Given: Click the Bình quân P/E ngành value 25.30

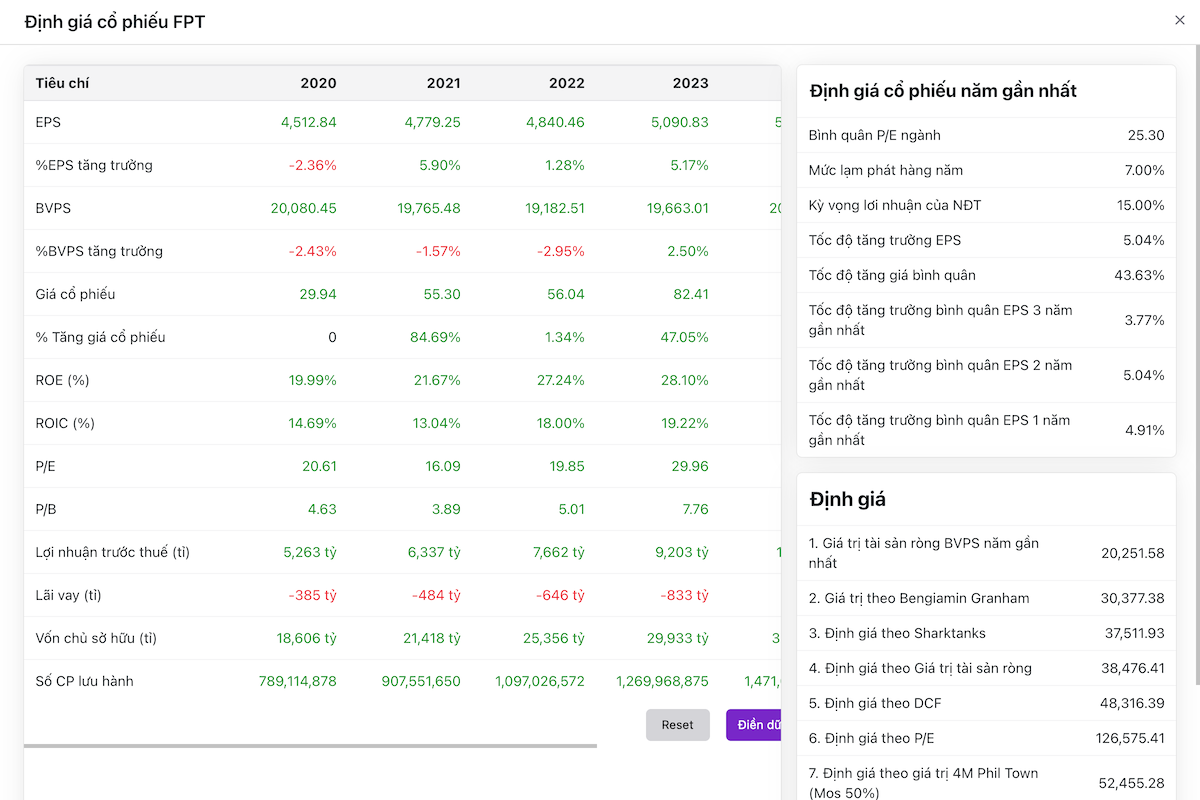Looking at the screenshot, I should coord(1145,135).
